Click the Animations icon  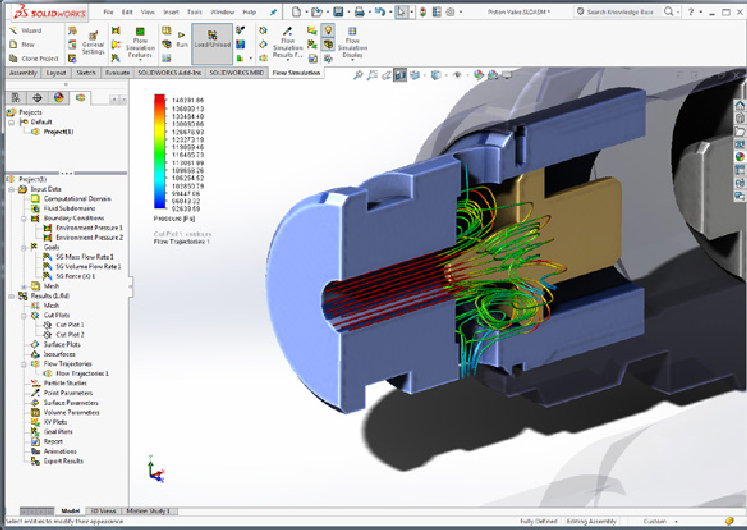point(35,451)
